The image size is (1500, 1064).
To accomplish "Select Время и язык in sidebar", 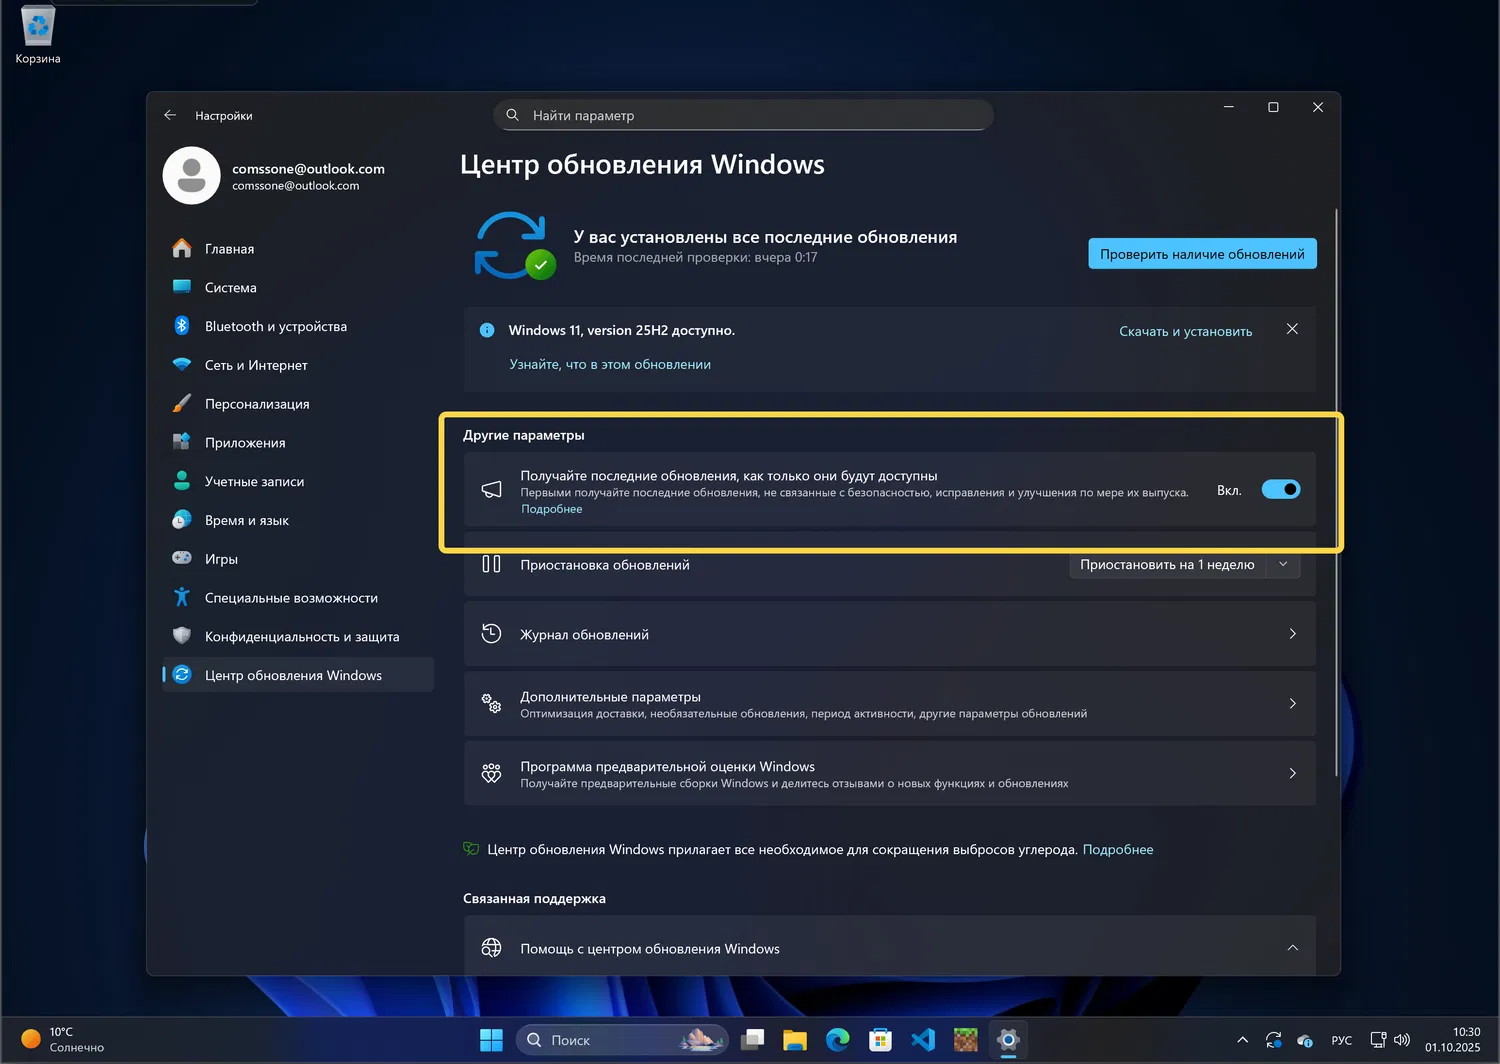I will click(298, 520).
